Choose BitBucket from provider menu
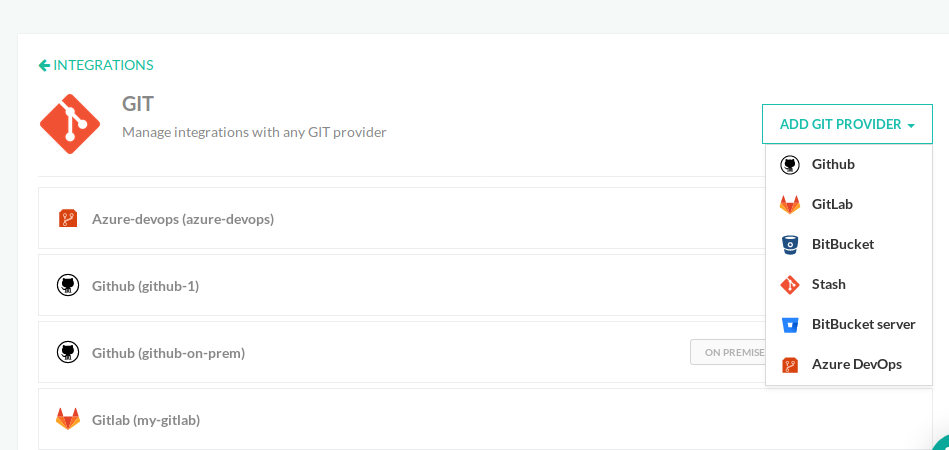Screen dimensions: 949x450 [842, 244]
